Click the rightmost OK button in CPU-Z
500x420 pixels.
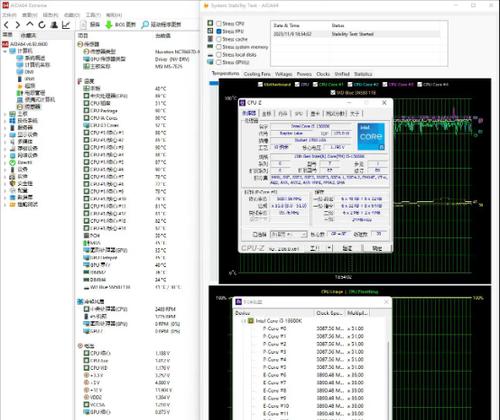point(377,248)
